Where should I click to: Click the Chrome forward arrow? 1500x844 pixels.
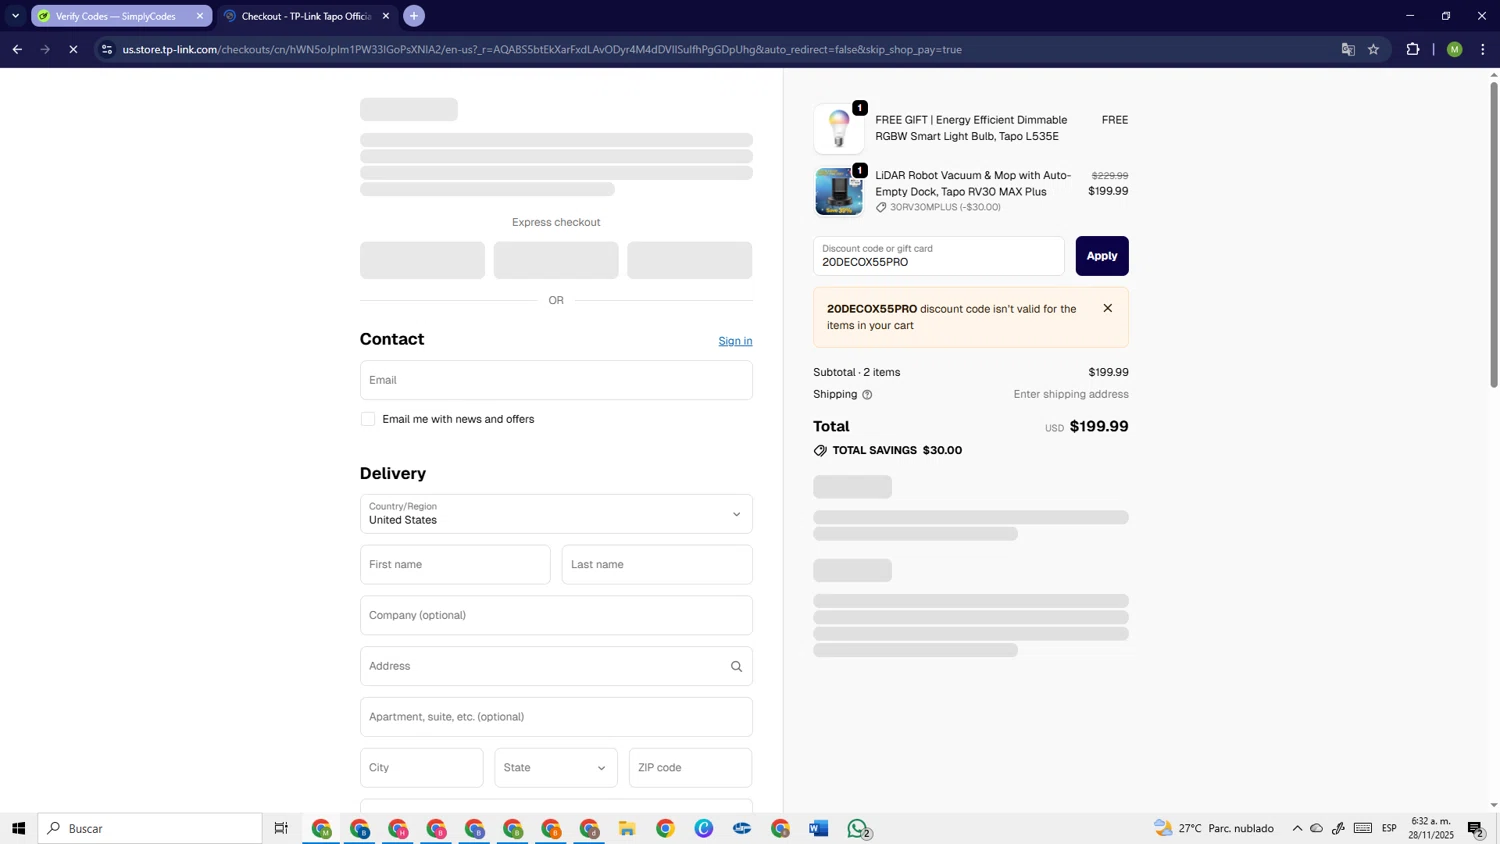point(45,49)
